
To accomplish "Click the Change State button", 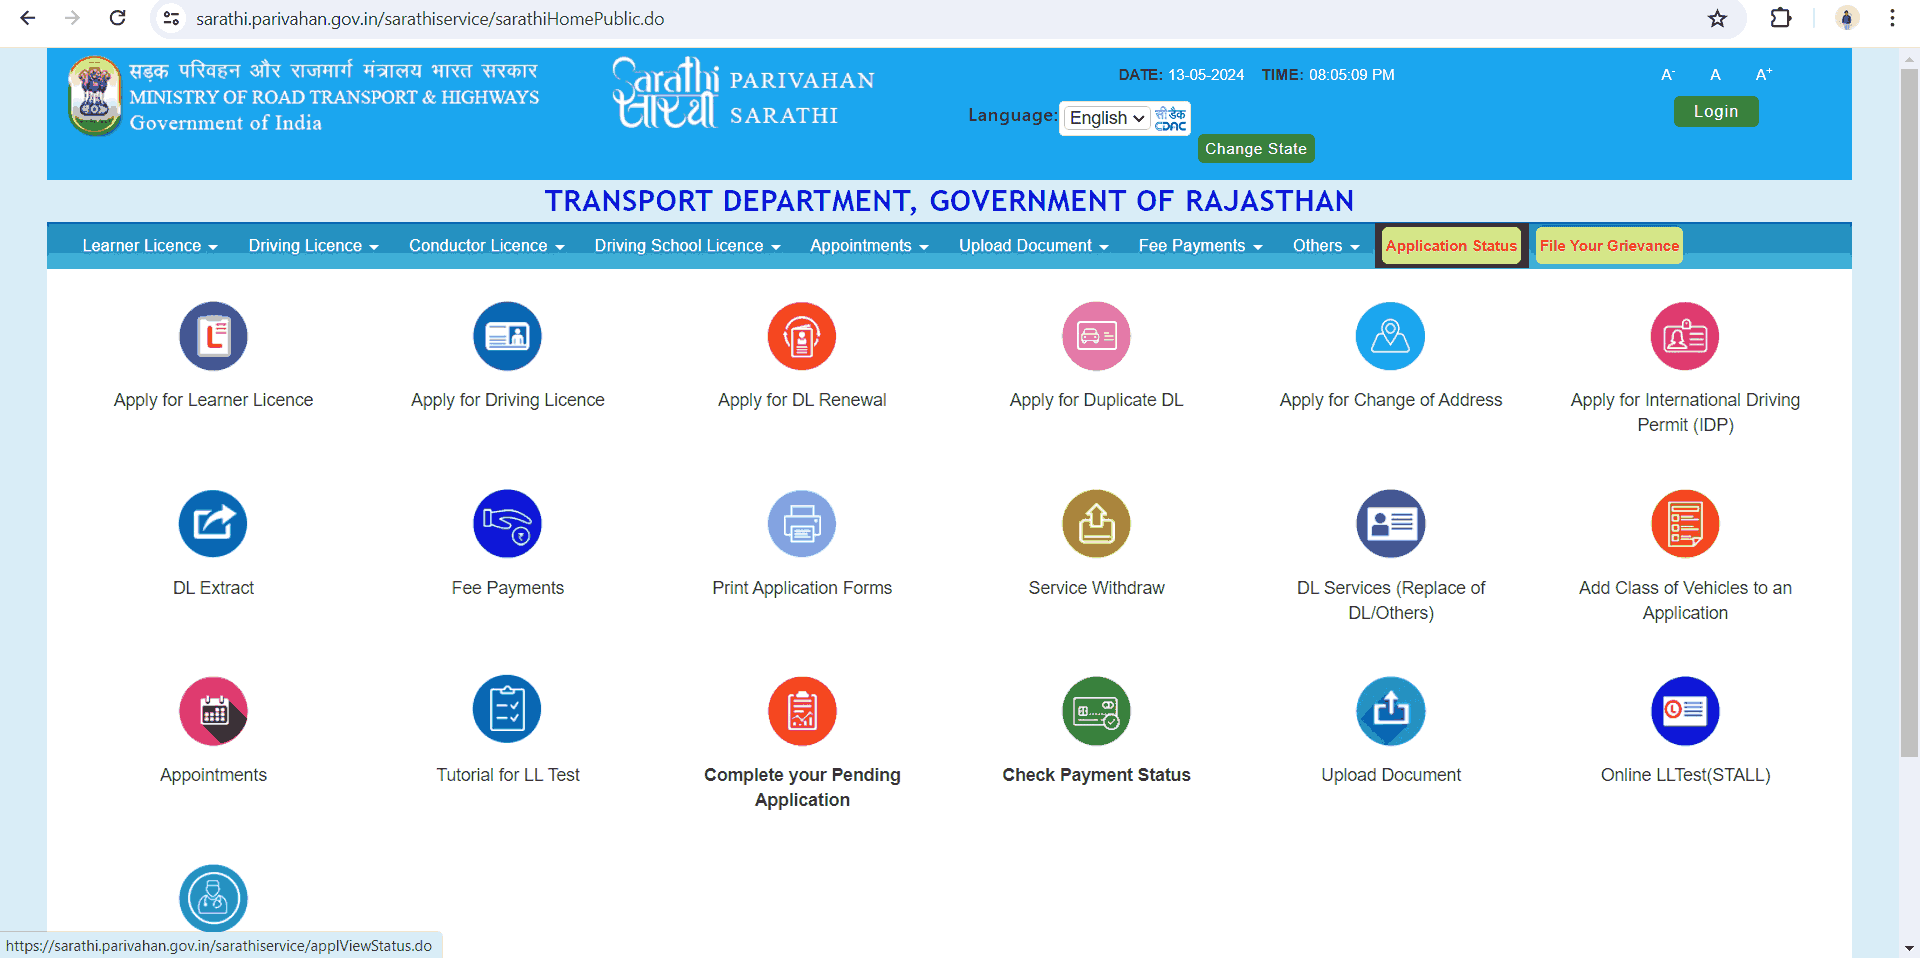I will point(1256,149).
